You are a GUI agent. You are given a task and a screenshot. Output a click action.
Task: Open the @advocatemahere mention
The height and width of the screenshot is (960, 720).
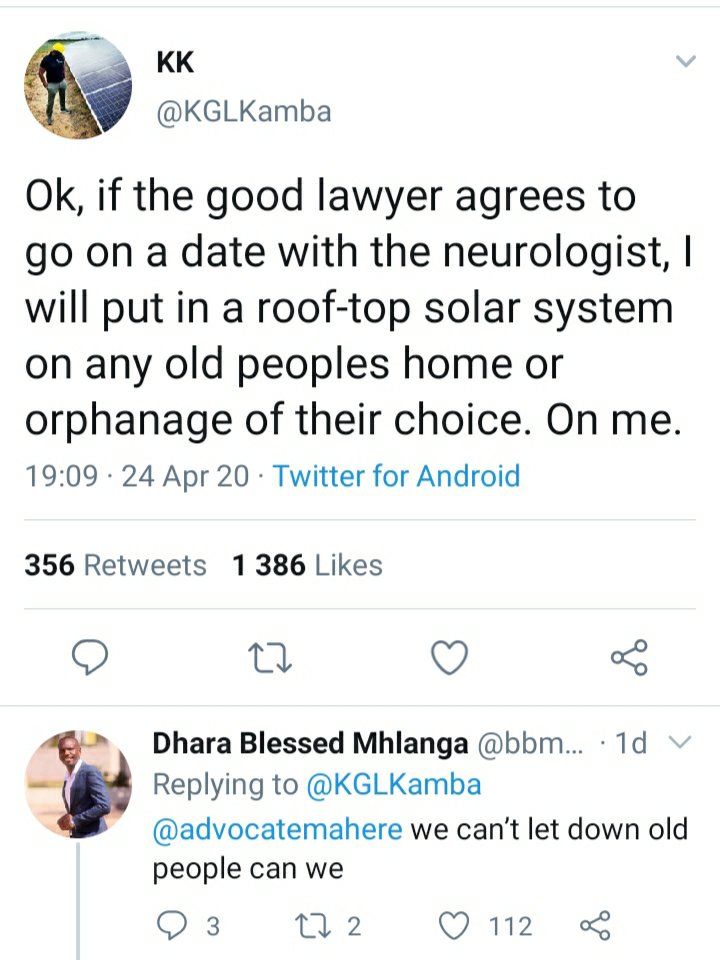(277, 829)
